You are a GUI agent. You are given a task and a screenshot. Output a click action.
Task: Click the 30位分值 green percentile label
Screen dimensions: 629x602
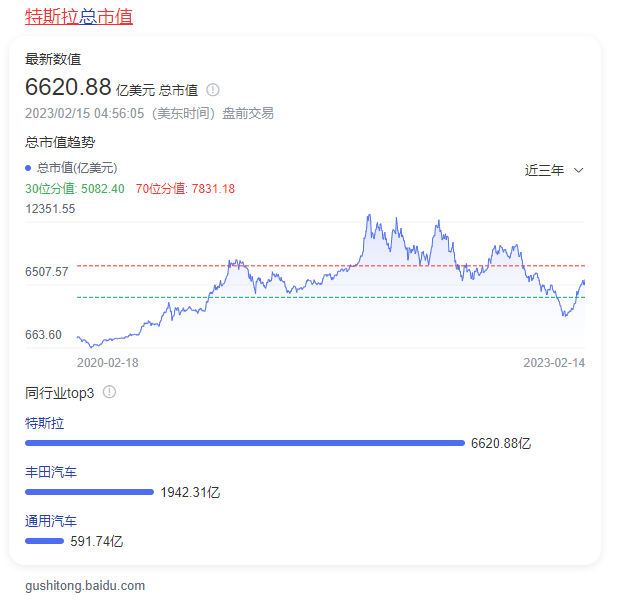pyautogui.click(x=75, y=189)
